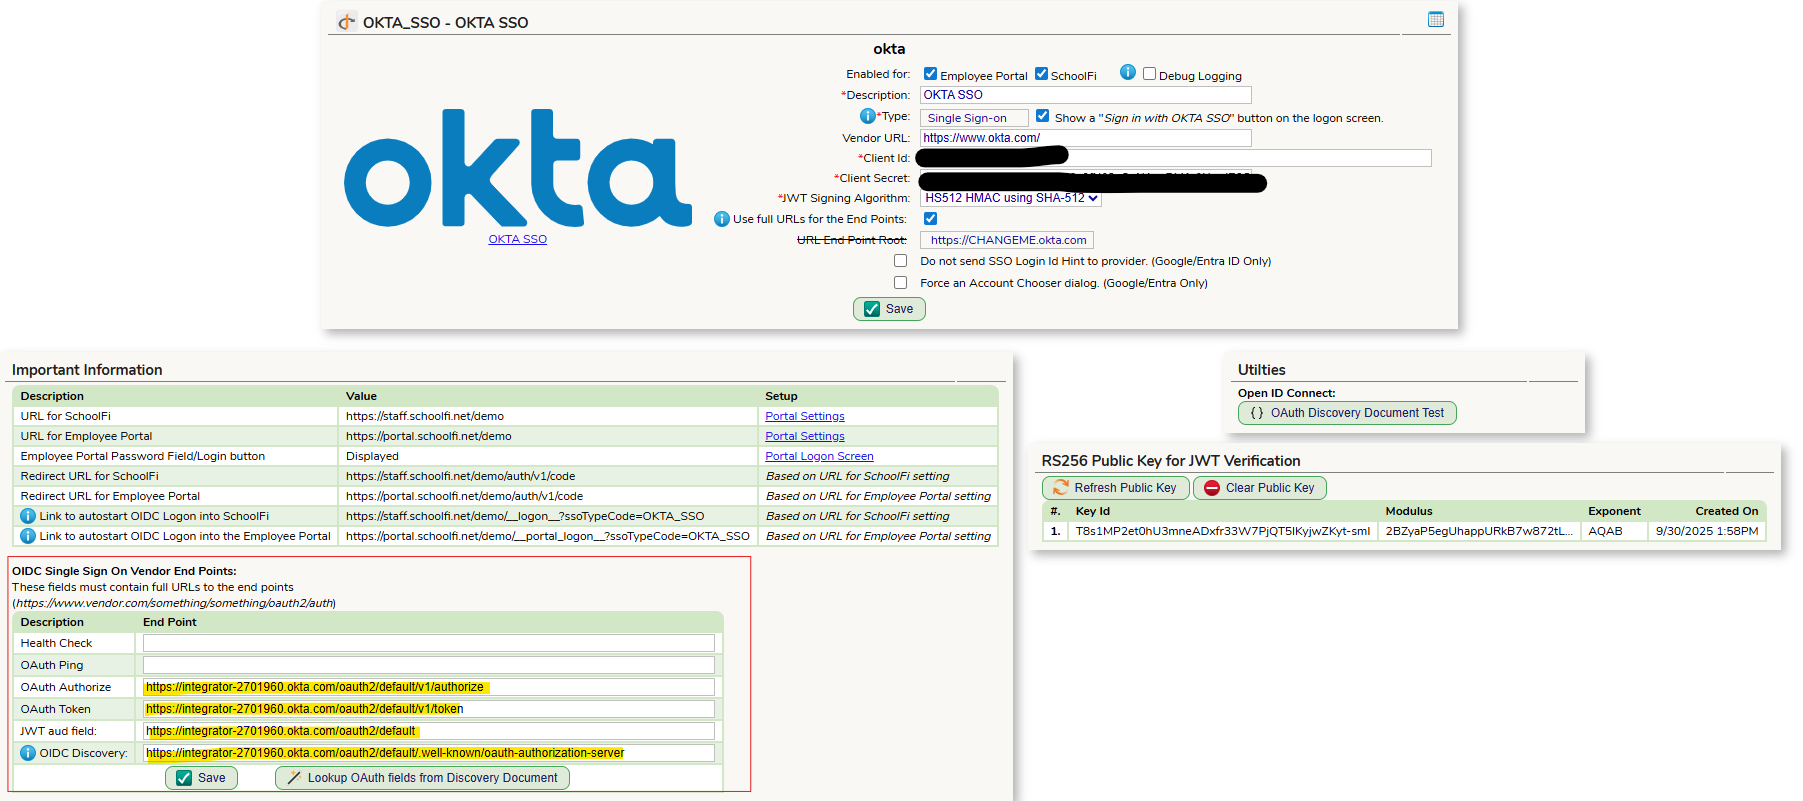Open the table grid icon in header
The height and width of the screenshot is (801, 1803).
(x=1436, y=19)
